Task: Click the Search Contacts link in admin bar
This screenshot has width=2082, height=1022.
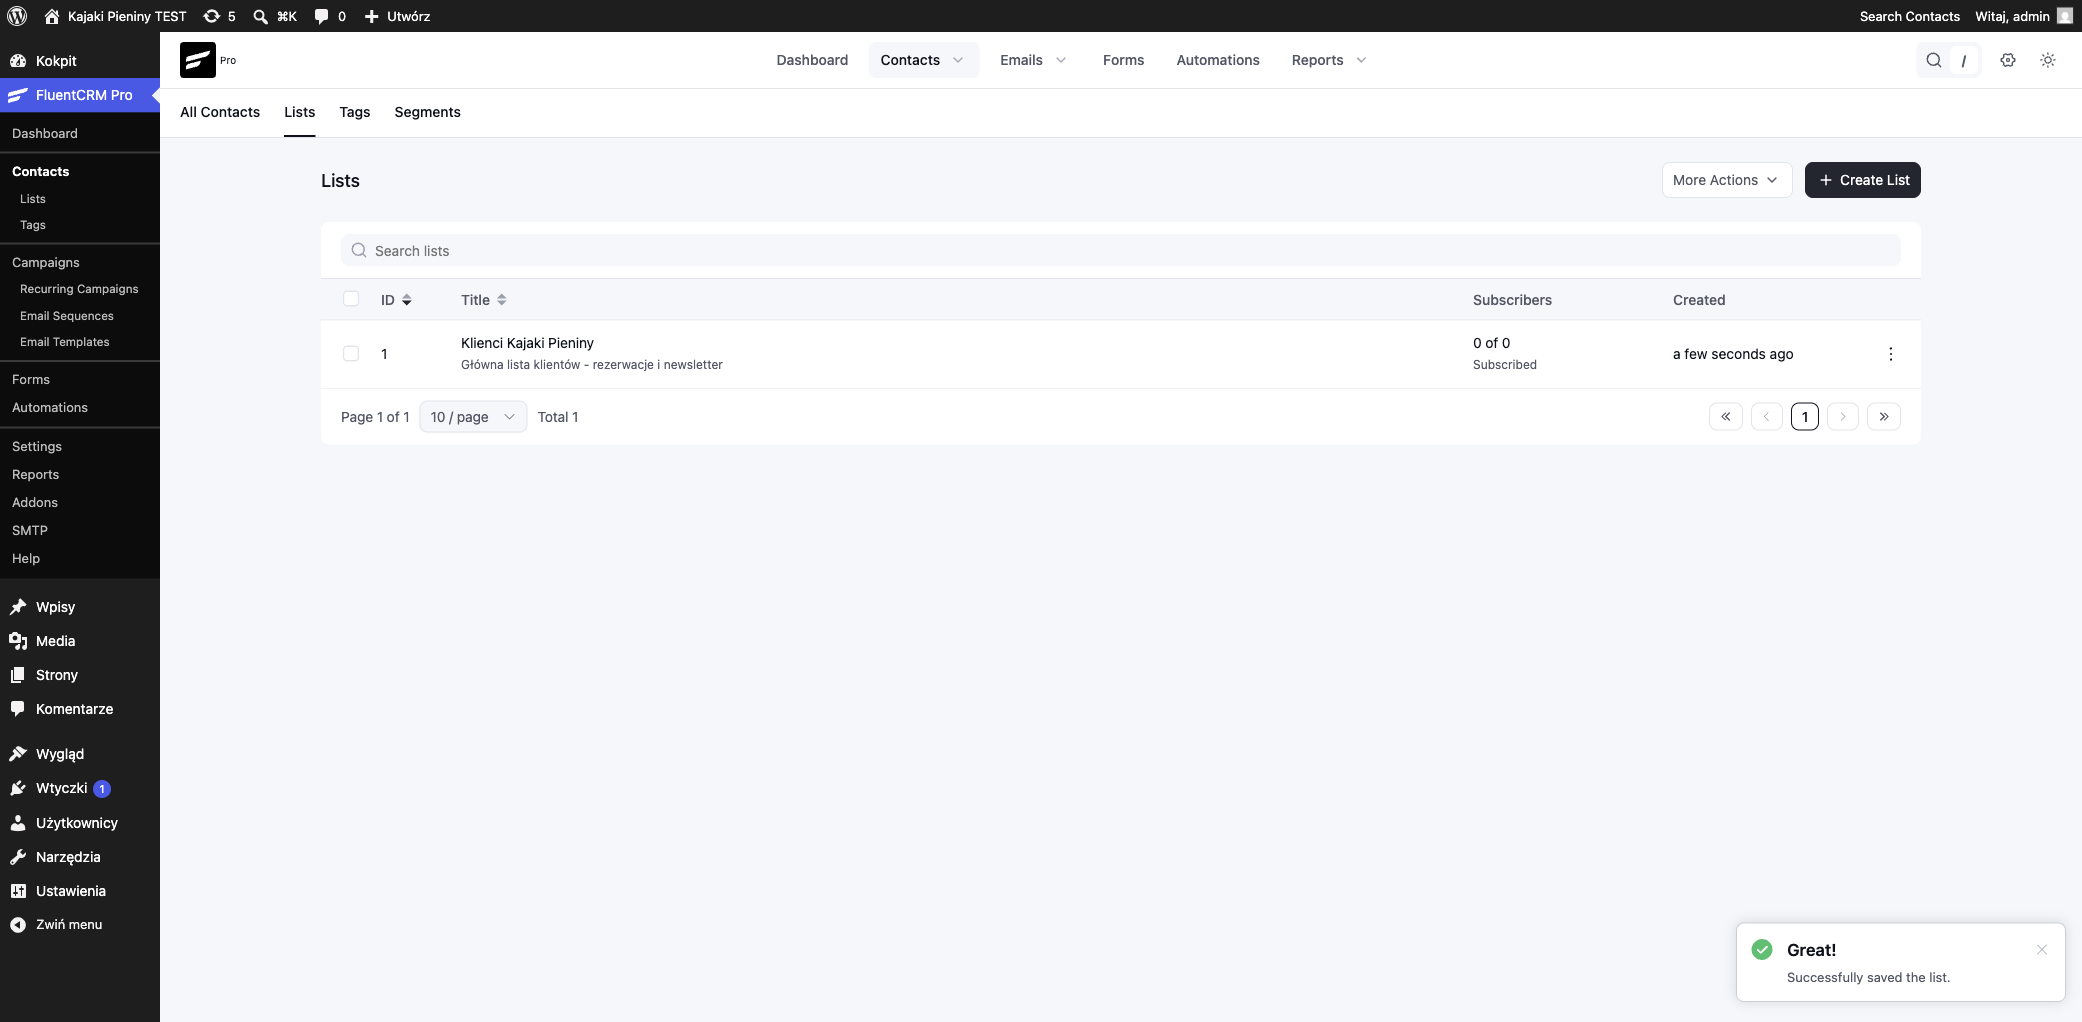Action: pos(1909,16)
